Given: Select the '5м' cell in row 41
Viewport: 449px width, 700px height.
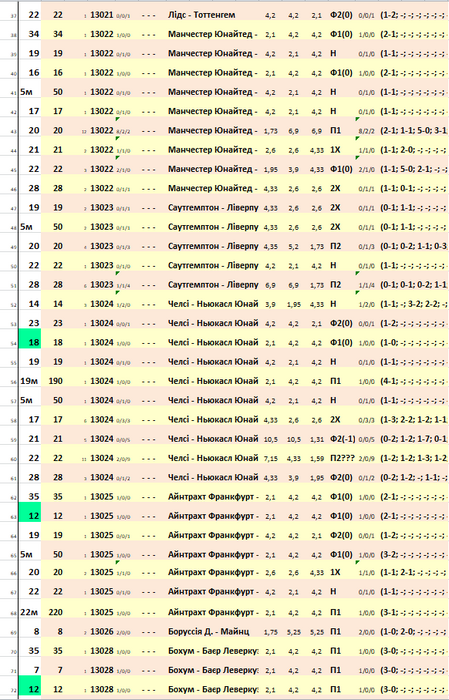Looking at the screenshot, I should 26,92.
